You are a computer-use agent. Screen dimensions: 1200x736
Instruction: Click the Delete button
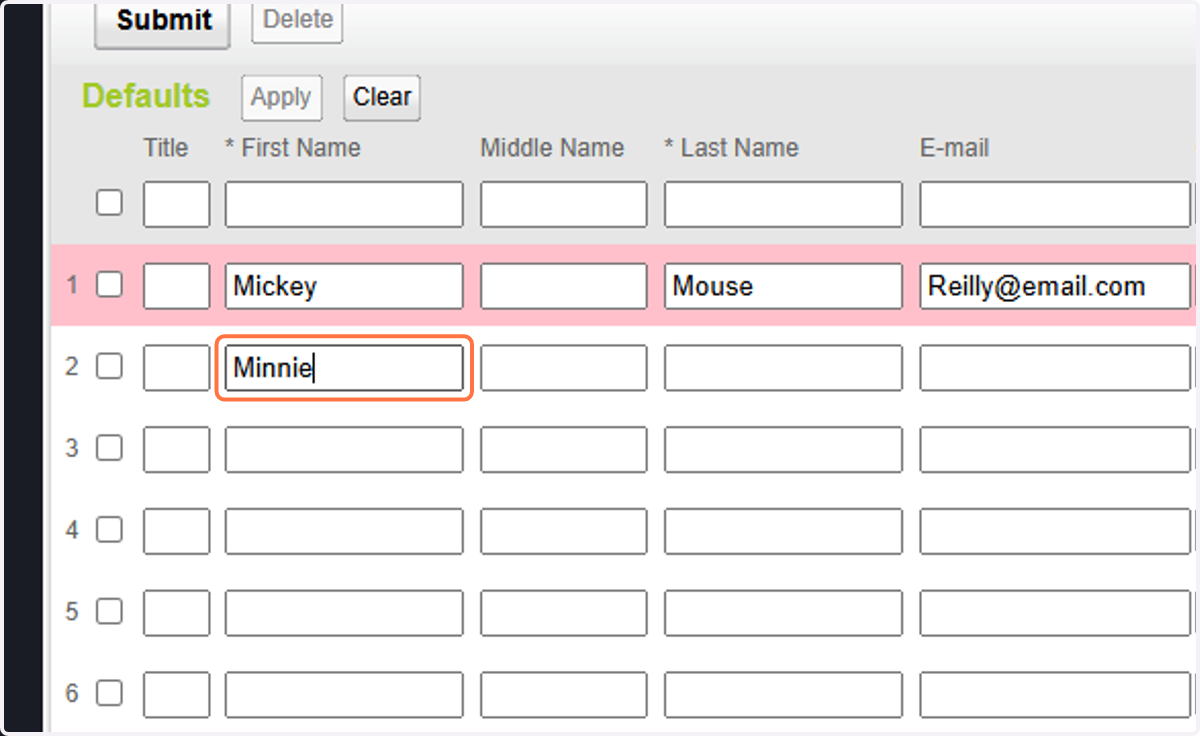[x=297, y=20]
